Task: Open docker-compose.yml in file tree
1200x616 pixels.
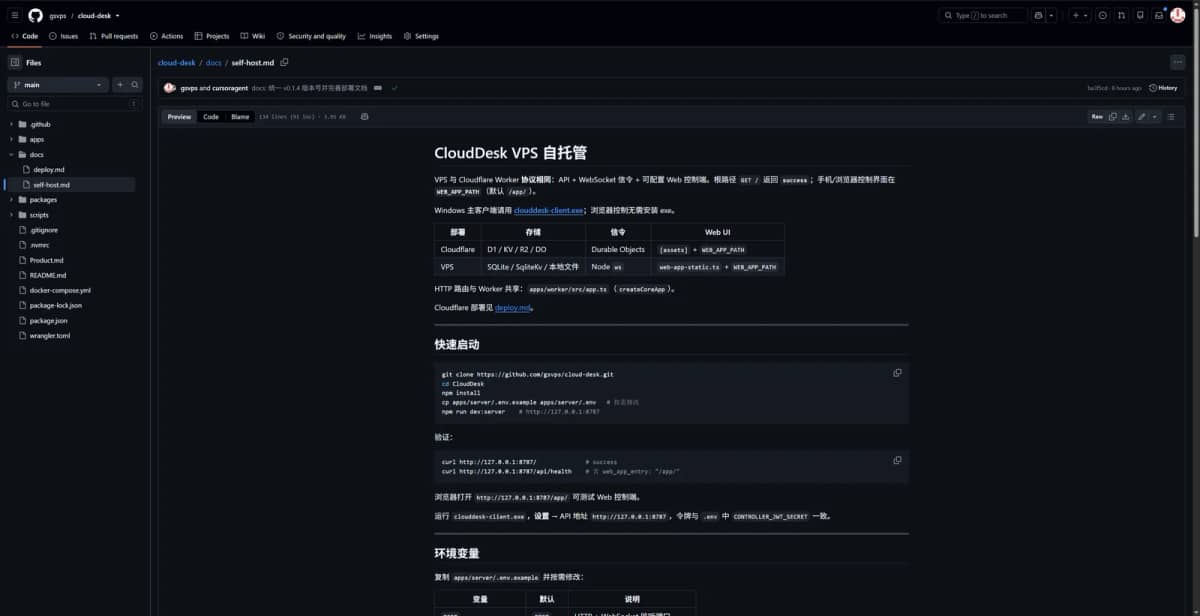Action: click(x=60, y=290)
